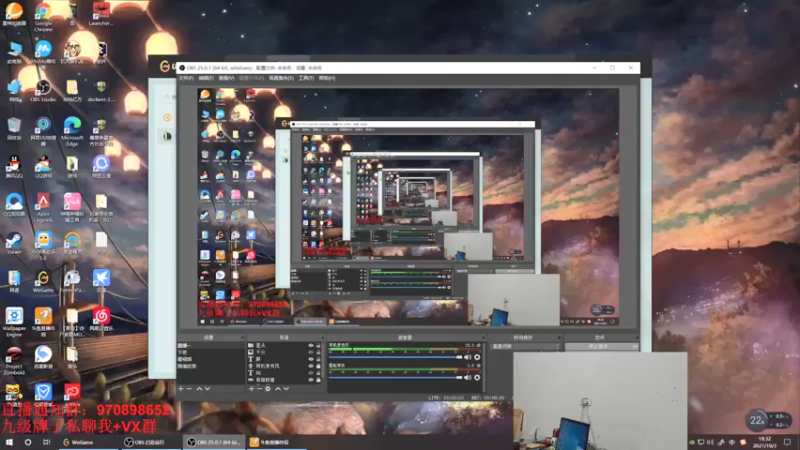
Task: Mute the first audio mixer channel
Action: coord(468,357)
